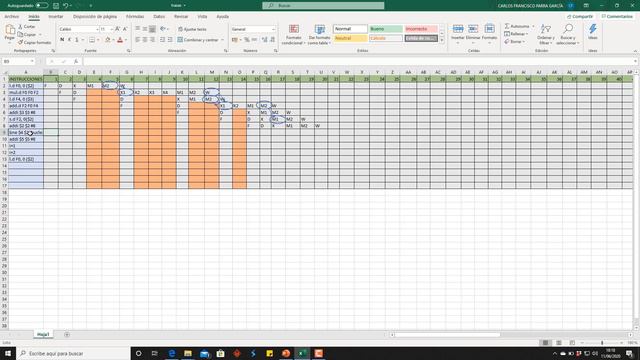Open the Disposición de página tab
Image resolution: width=640 pixels, height=360 pixels.
pos(95,17)
